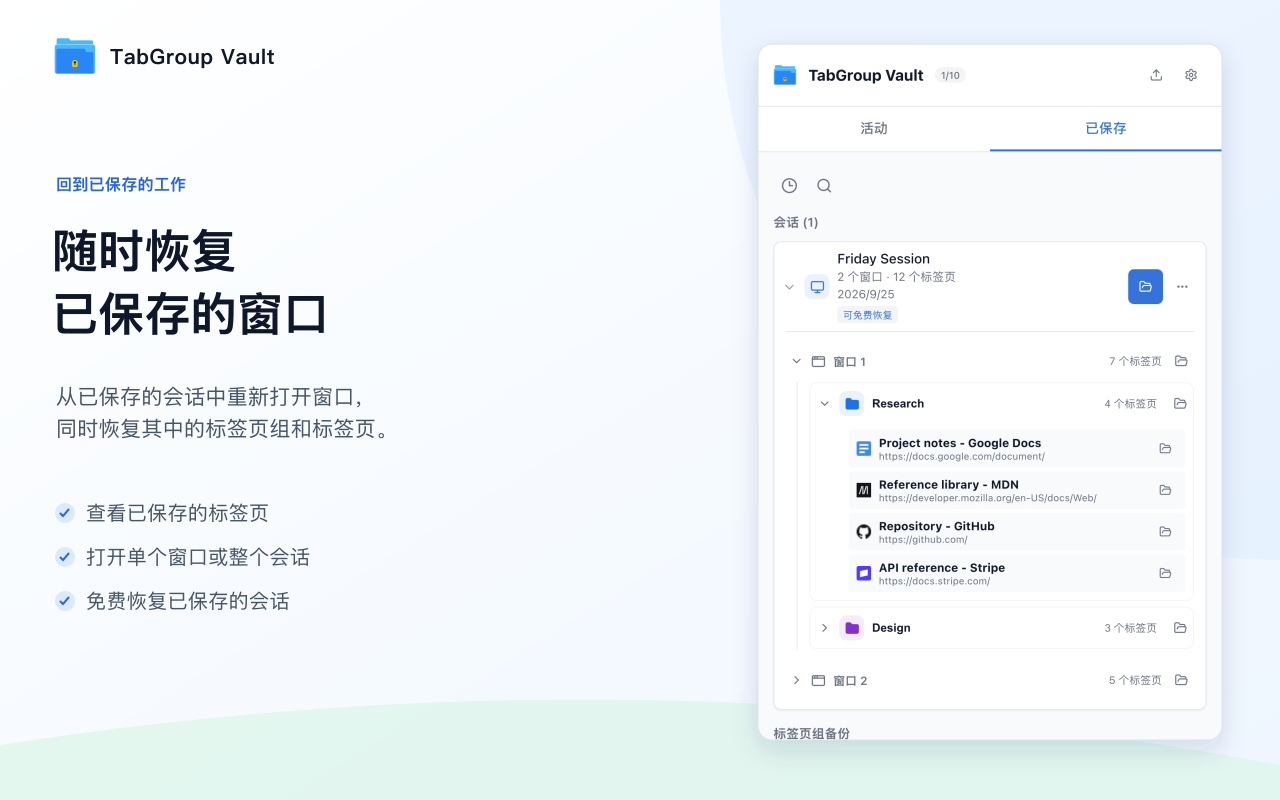Image resolution: width=1280 pixels, height=800 pixels.
Task: Restore Friday Session with blue folder button
Action: coord(1145,287)
